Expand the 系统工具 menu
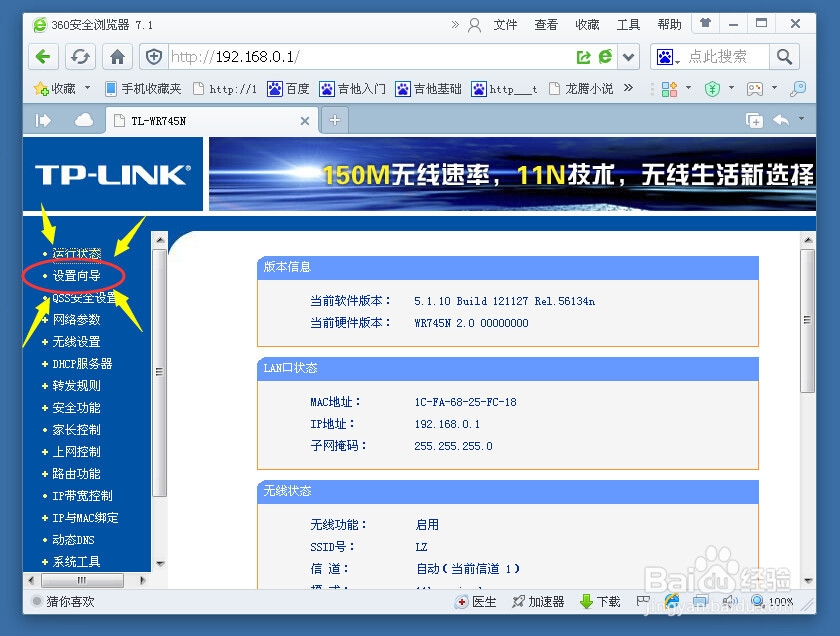840x636 pixels. 77,562
